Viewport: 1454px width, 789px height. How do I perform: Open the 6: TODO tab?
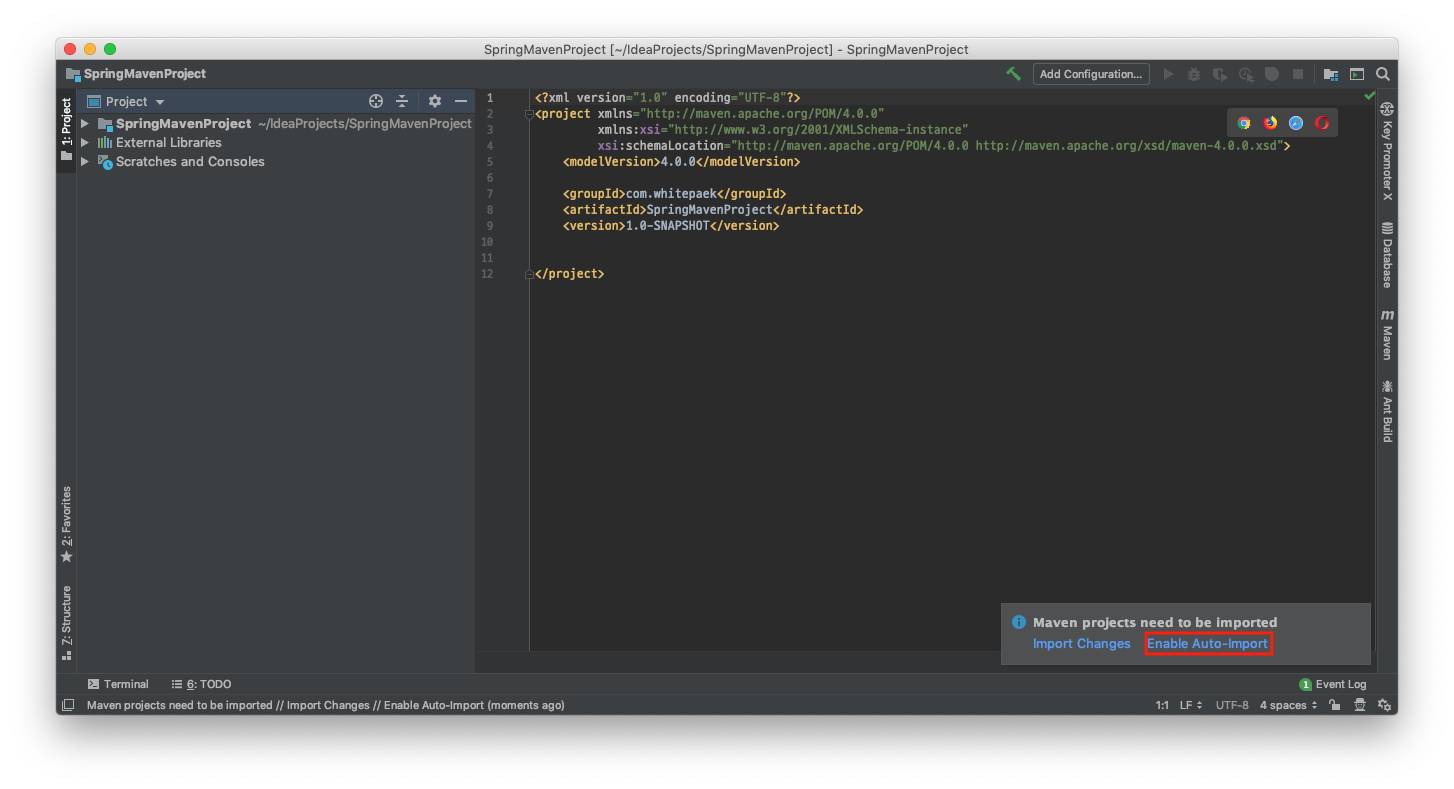point(201,685)
